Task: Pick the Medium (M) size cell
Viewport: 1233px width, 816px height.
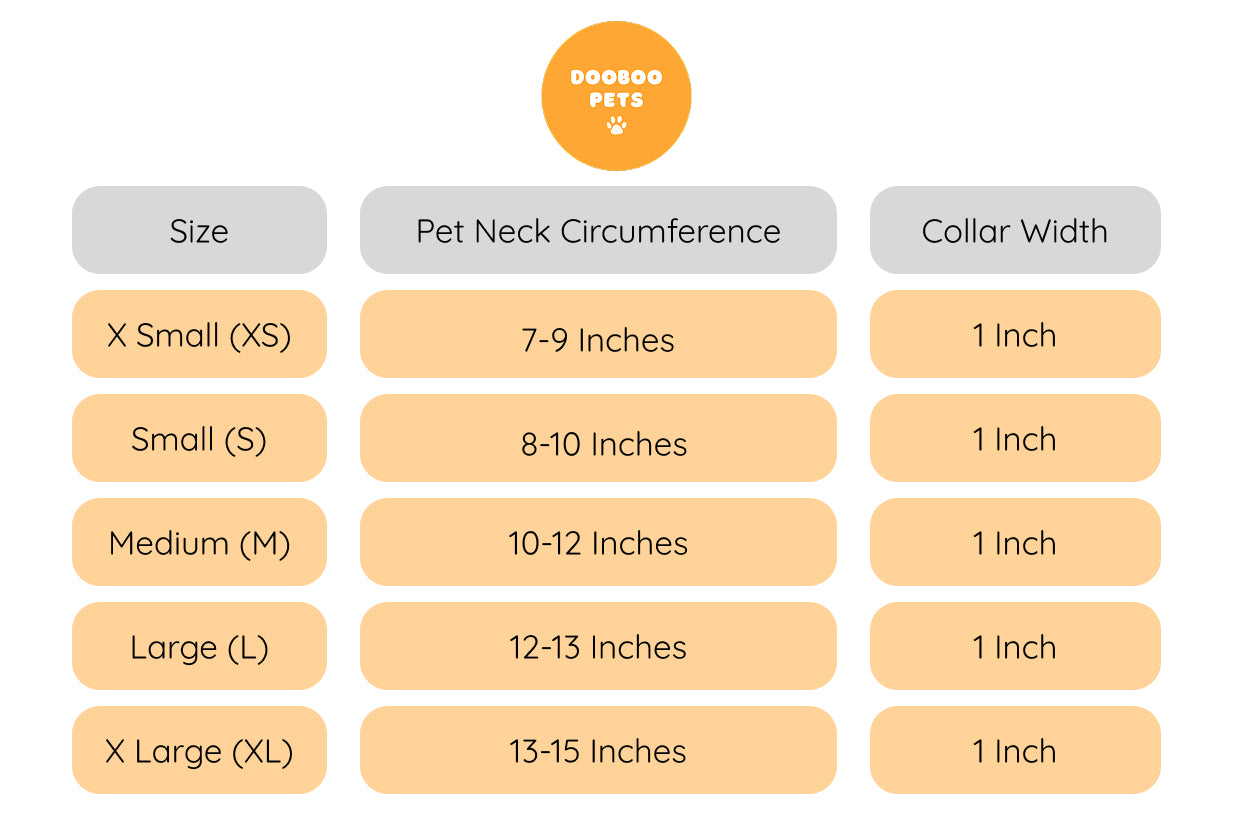Action: (199, 543)
